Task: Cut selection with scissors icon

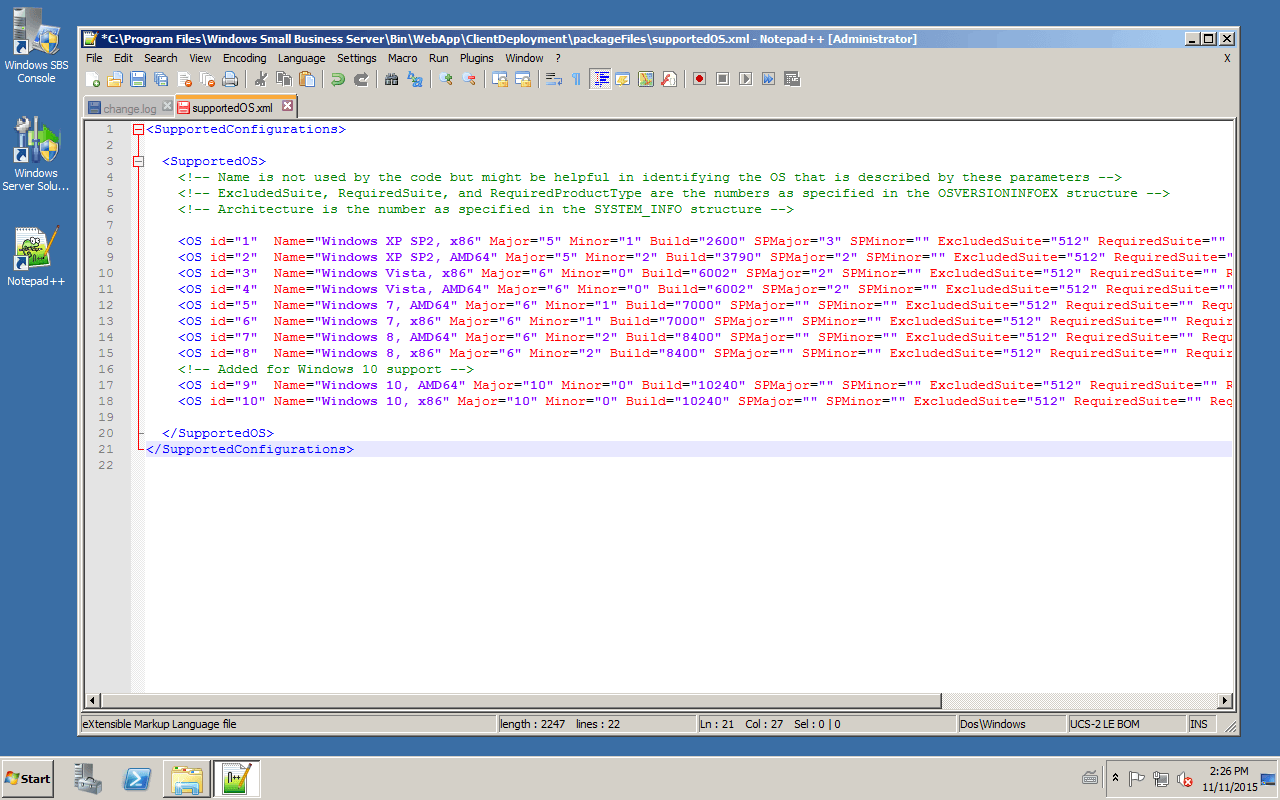Action: [261, 79]
